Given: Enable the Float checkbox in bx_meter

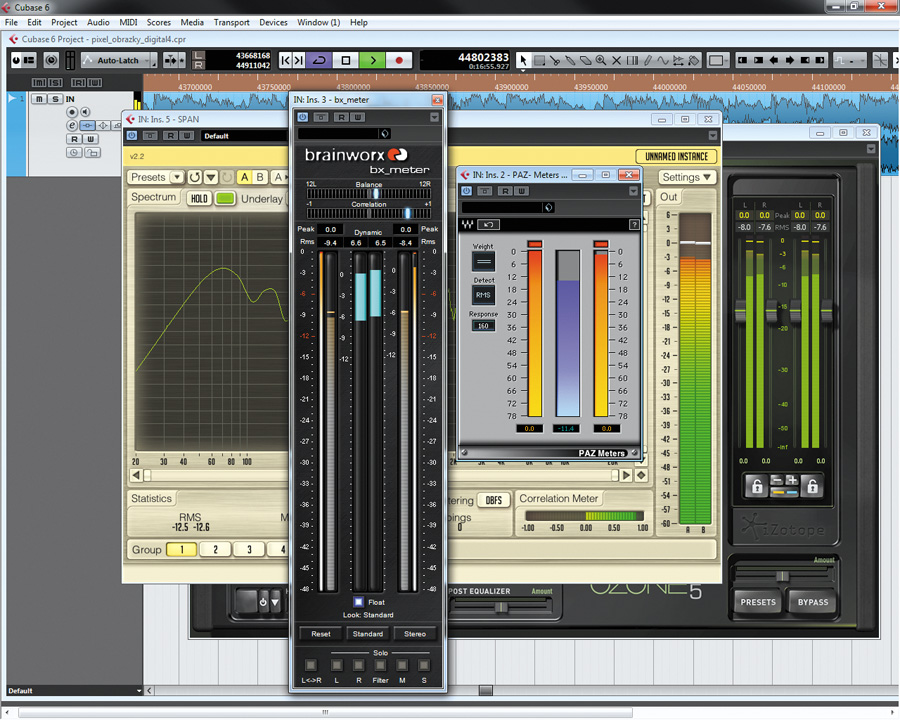Looking at the screenshot, I should [x=359, y=602].
